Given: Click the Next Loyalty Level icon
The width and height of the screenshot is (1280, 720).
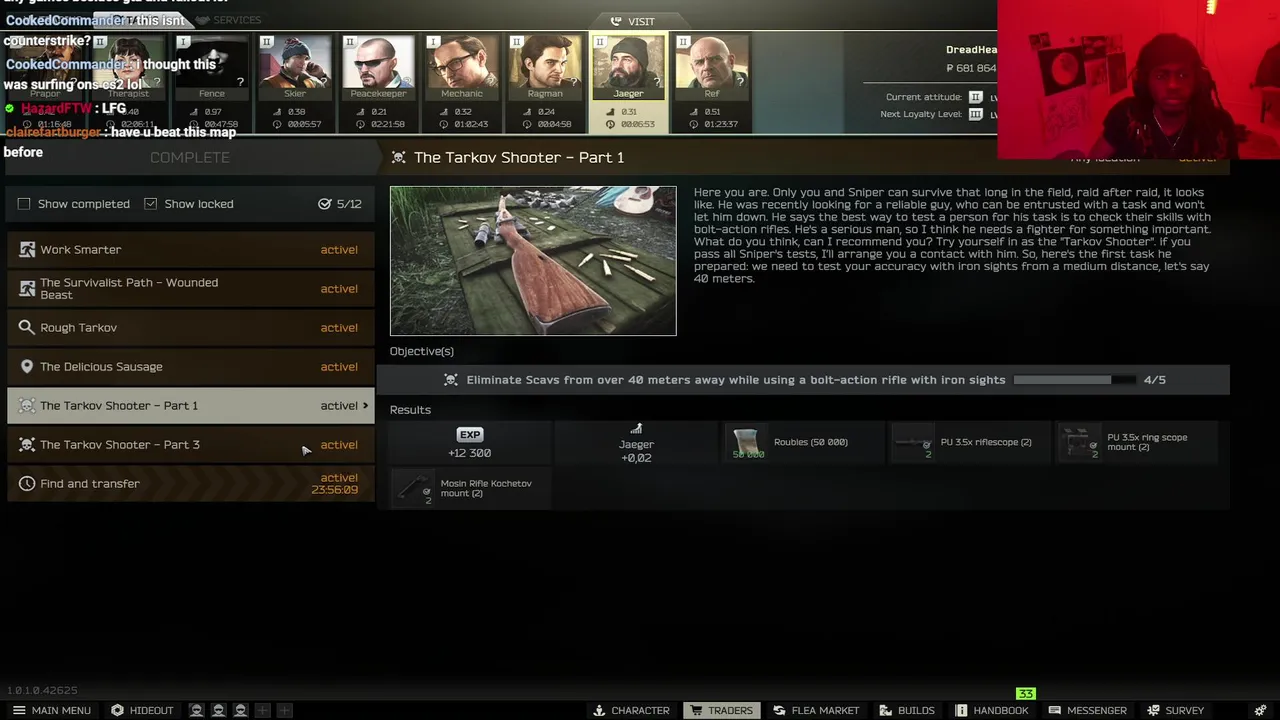Looking at the screenshot, I should point(976,114).
